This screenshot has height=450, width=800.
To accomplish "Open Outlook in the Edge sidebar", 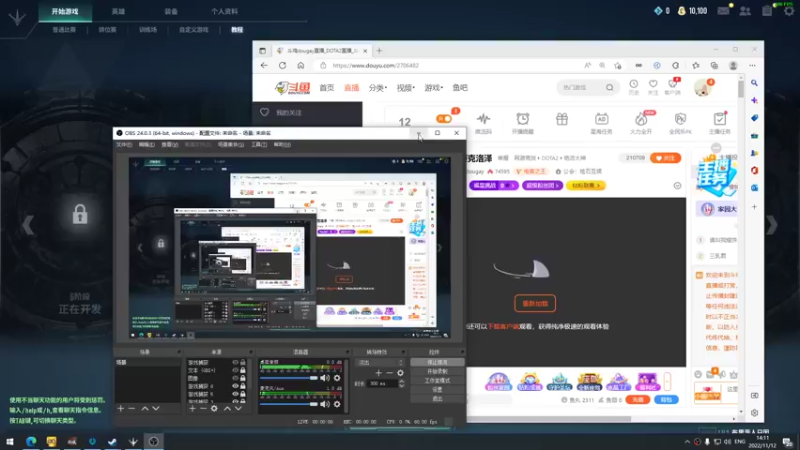I will point(754,188).
